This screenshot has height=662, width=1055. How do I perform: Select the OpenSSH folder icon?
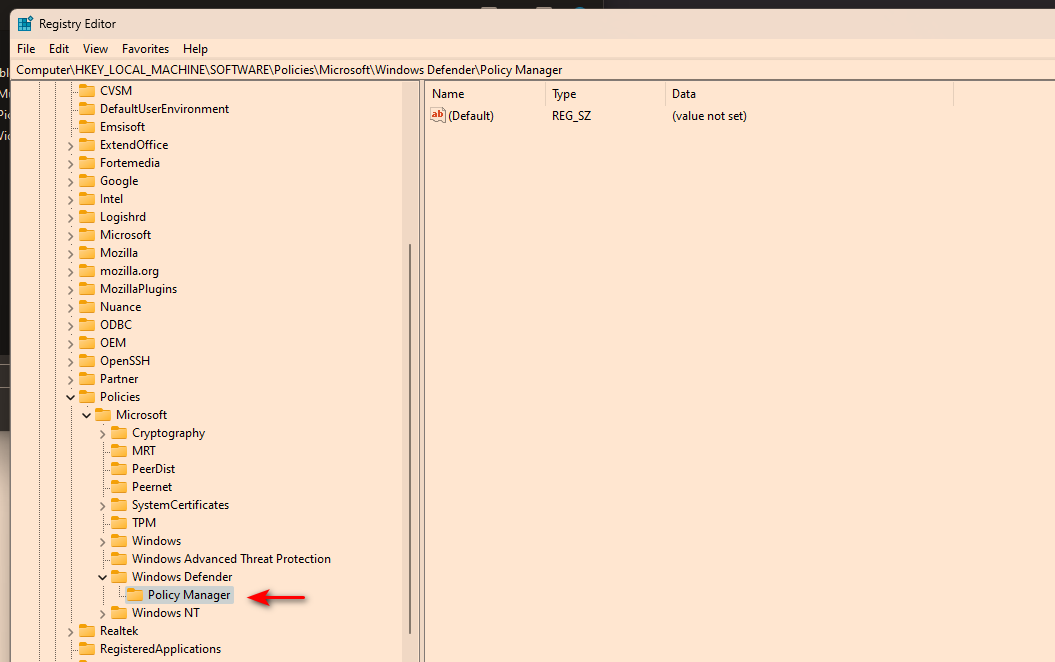(87, 361)
